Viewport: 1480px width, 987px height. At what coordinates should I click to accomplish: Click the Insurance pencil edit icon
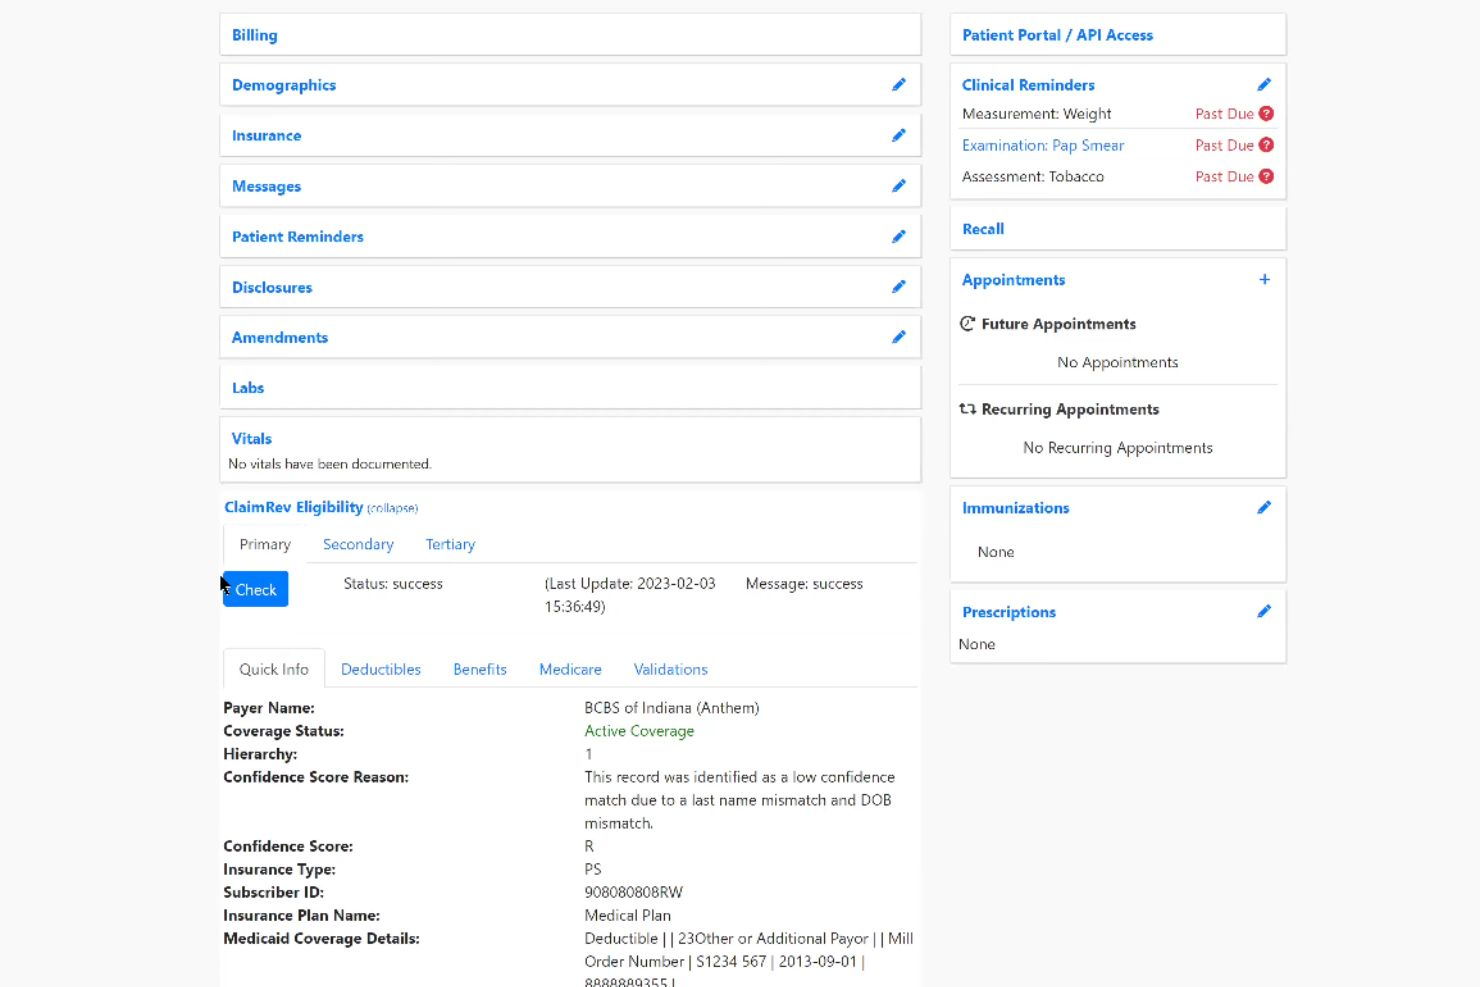pos(898,135)
